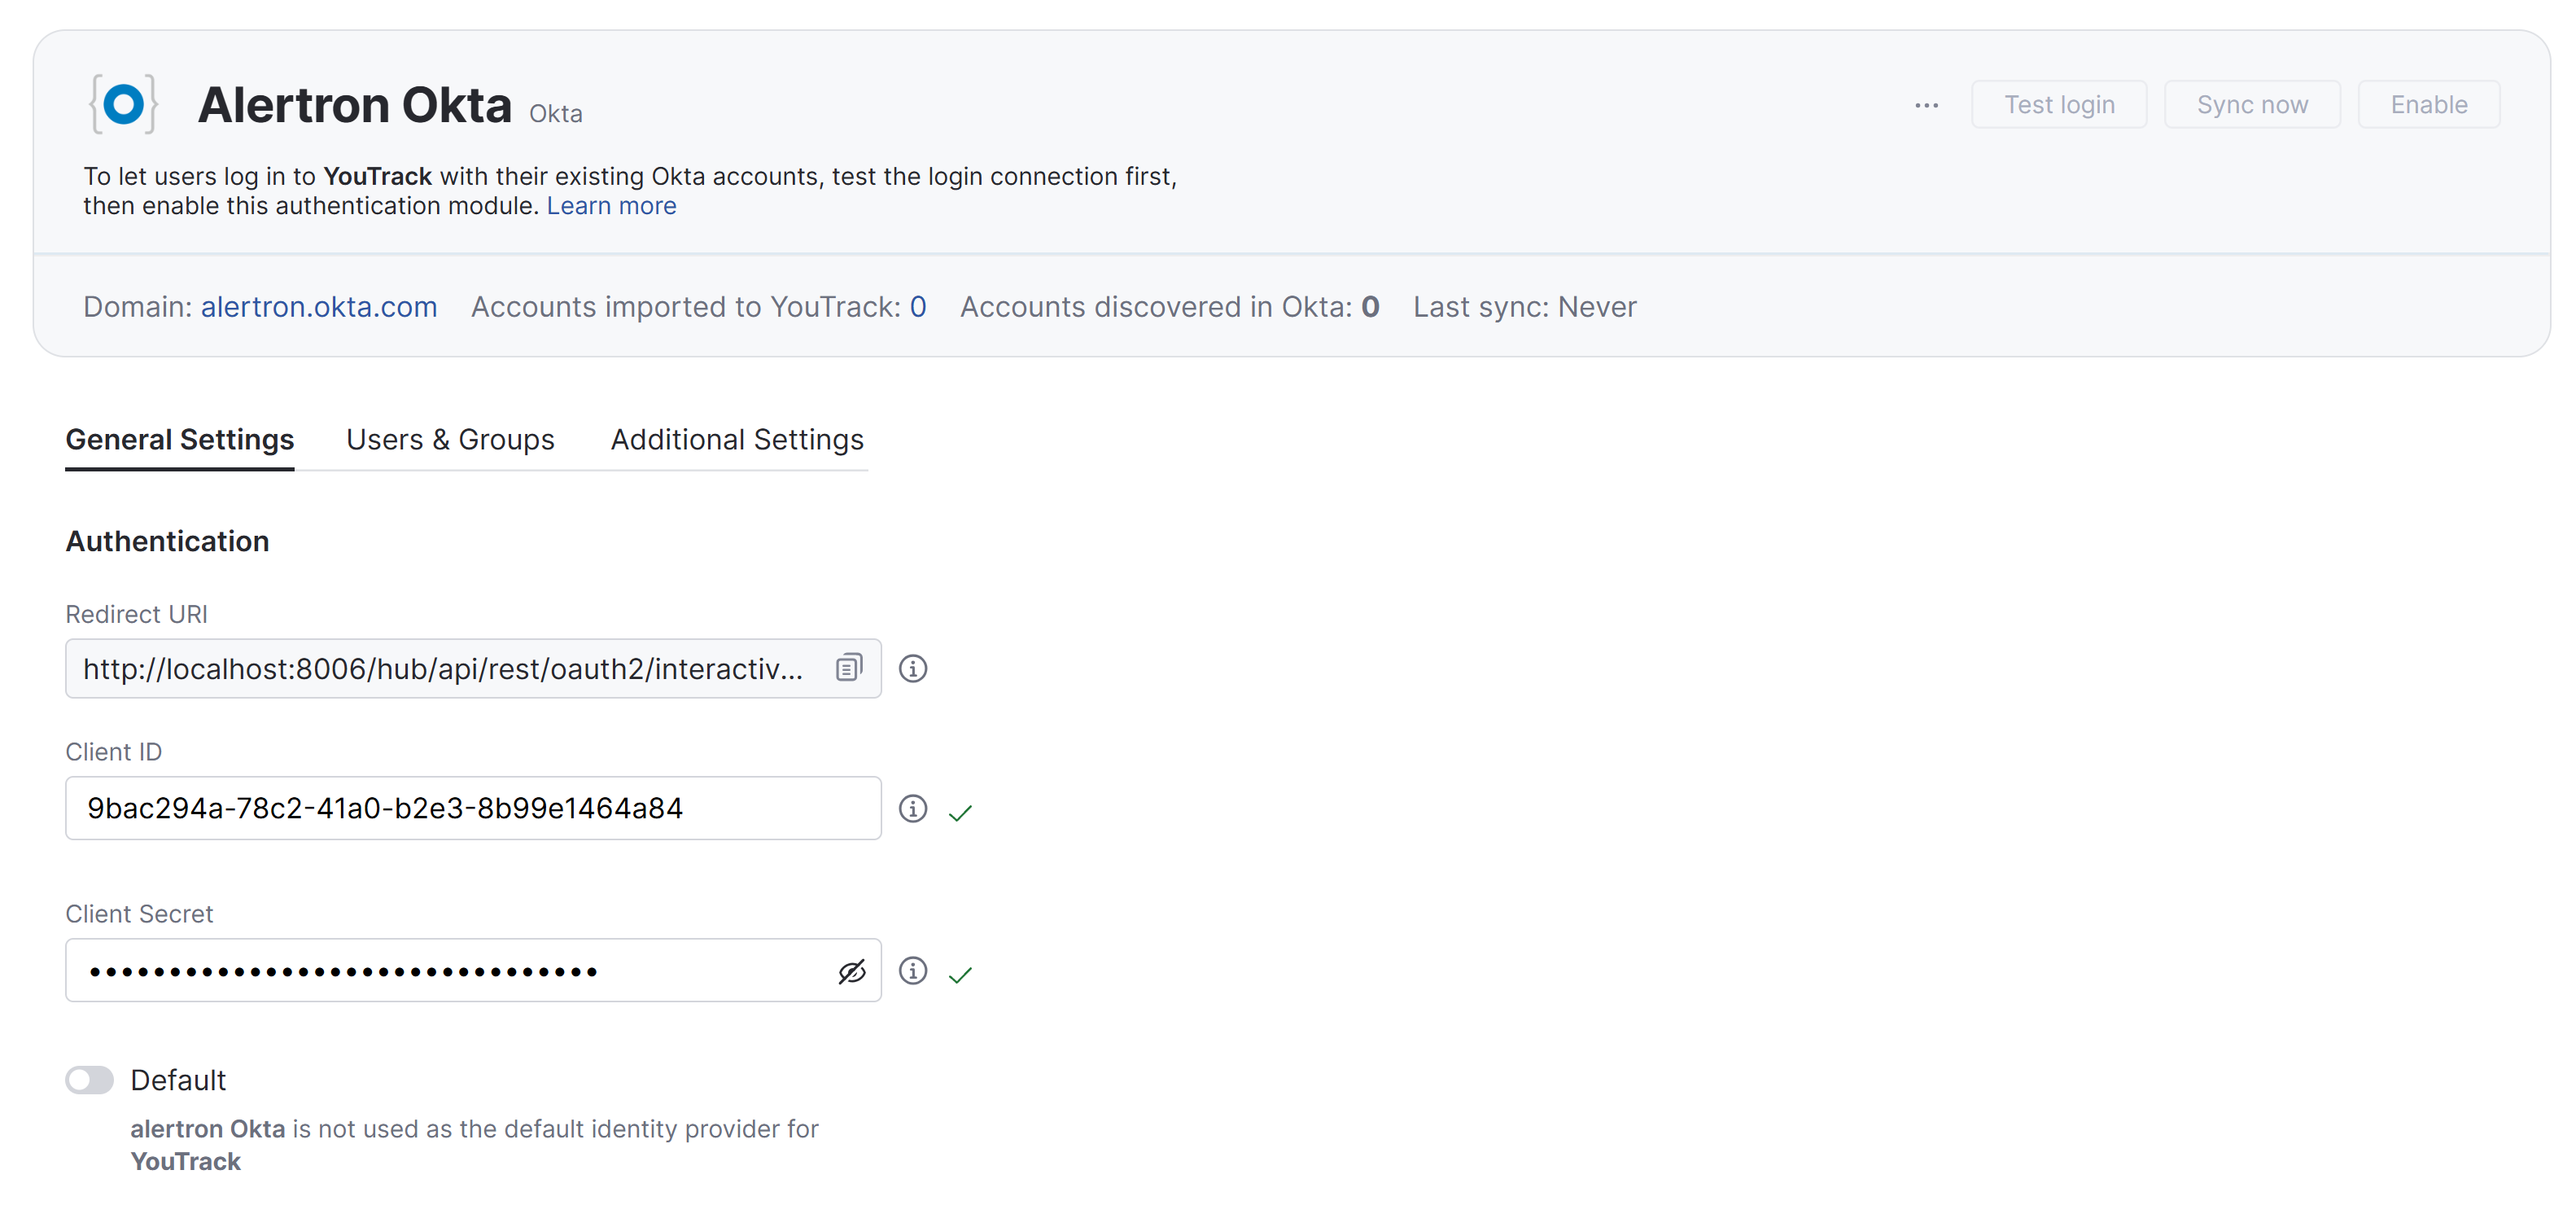2576x1214 pixels.
Task: Select the General Settings tab
Action: tap(179, 439)
